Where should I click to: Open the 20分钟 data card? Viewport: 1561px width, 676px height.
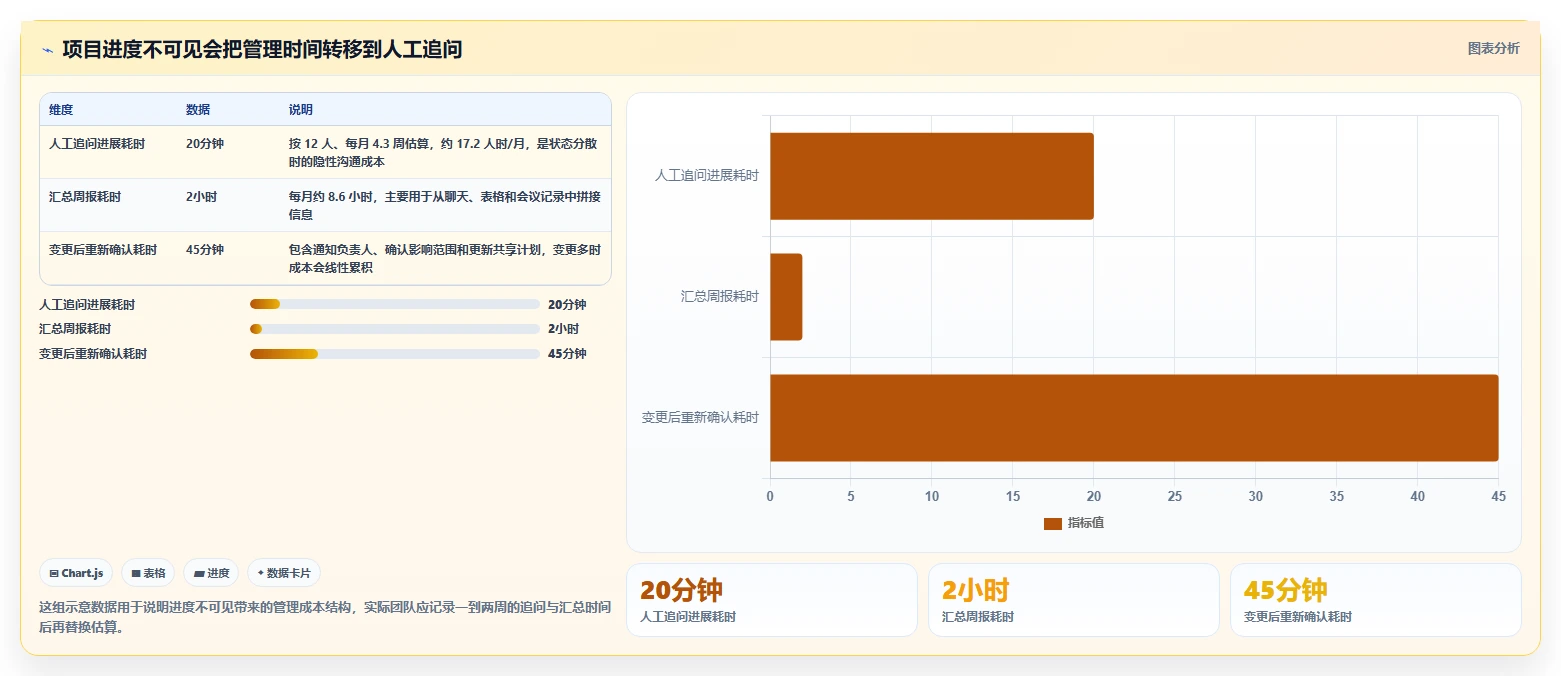[771, 600]
